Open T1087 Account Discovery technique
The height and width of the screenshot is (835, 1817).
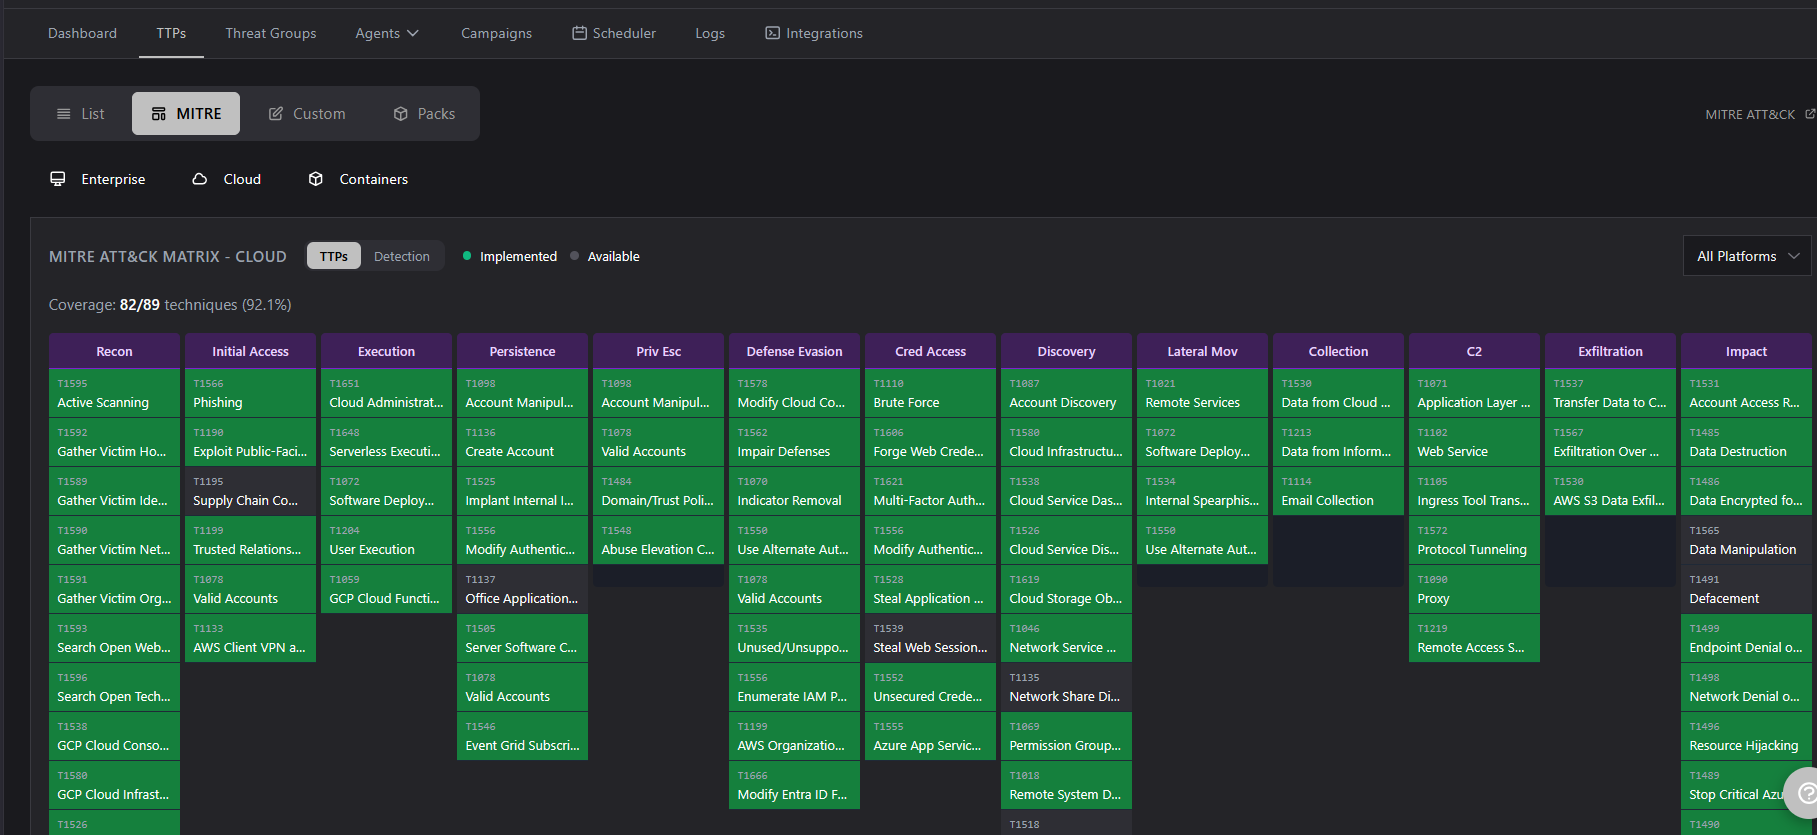(x=1066, y=393)
